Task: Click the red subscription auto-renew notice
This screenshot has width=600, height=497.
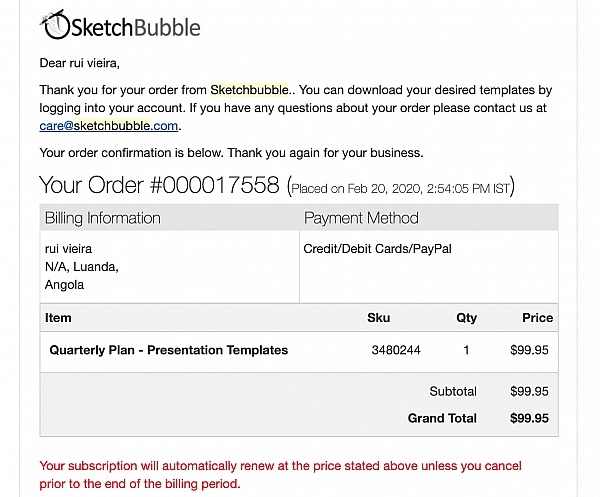Action: click(x=280, y=475)
